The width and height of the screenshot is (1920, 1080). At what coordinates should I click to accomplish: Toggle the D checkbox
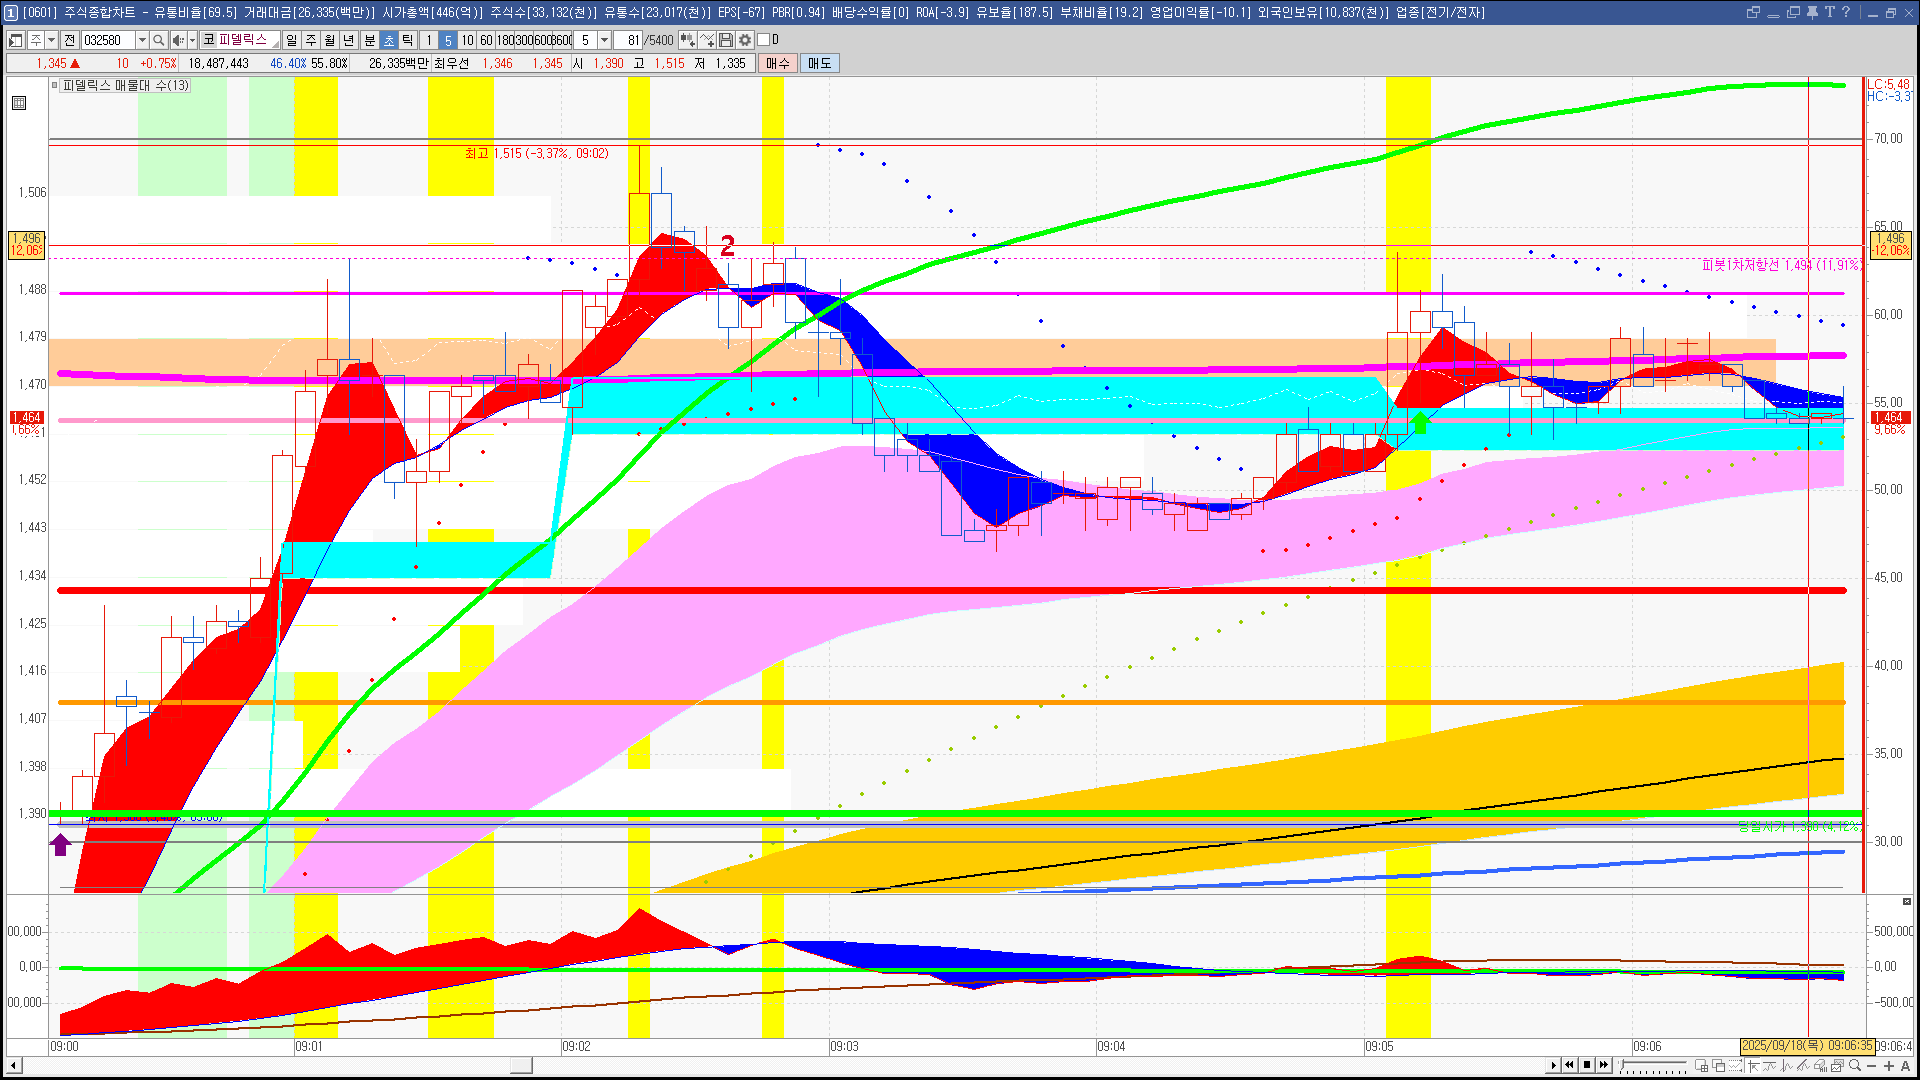coord(764,40)
